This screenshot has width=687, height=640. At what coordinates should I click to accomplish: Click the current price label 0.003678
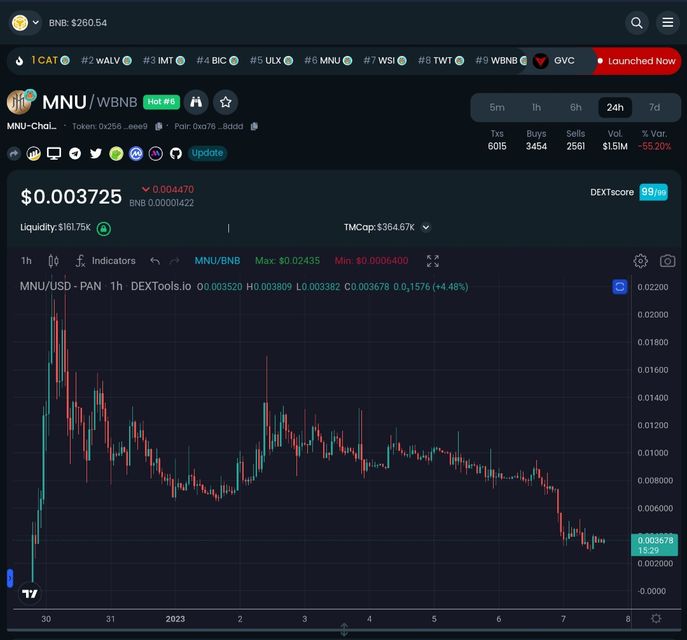pyautogui.click(x=655, y=545)
